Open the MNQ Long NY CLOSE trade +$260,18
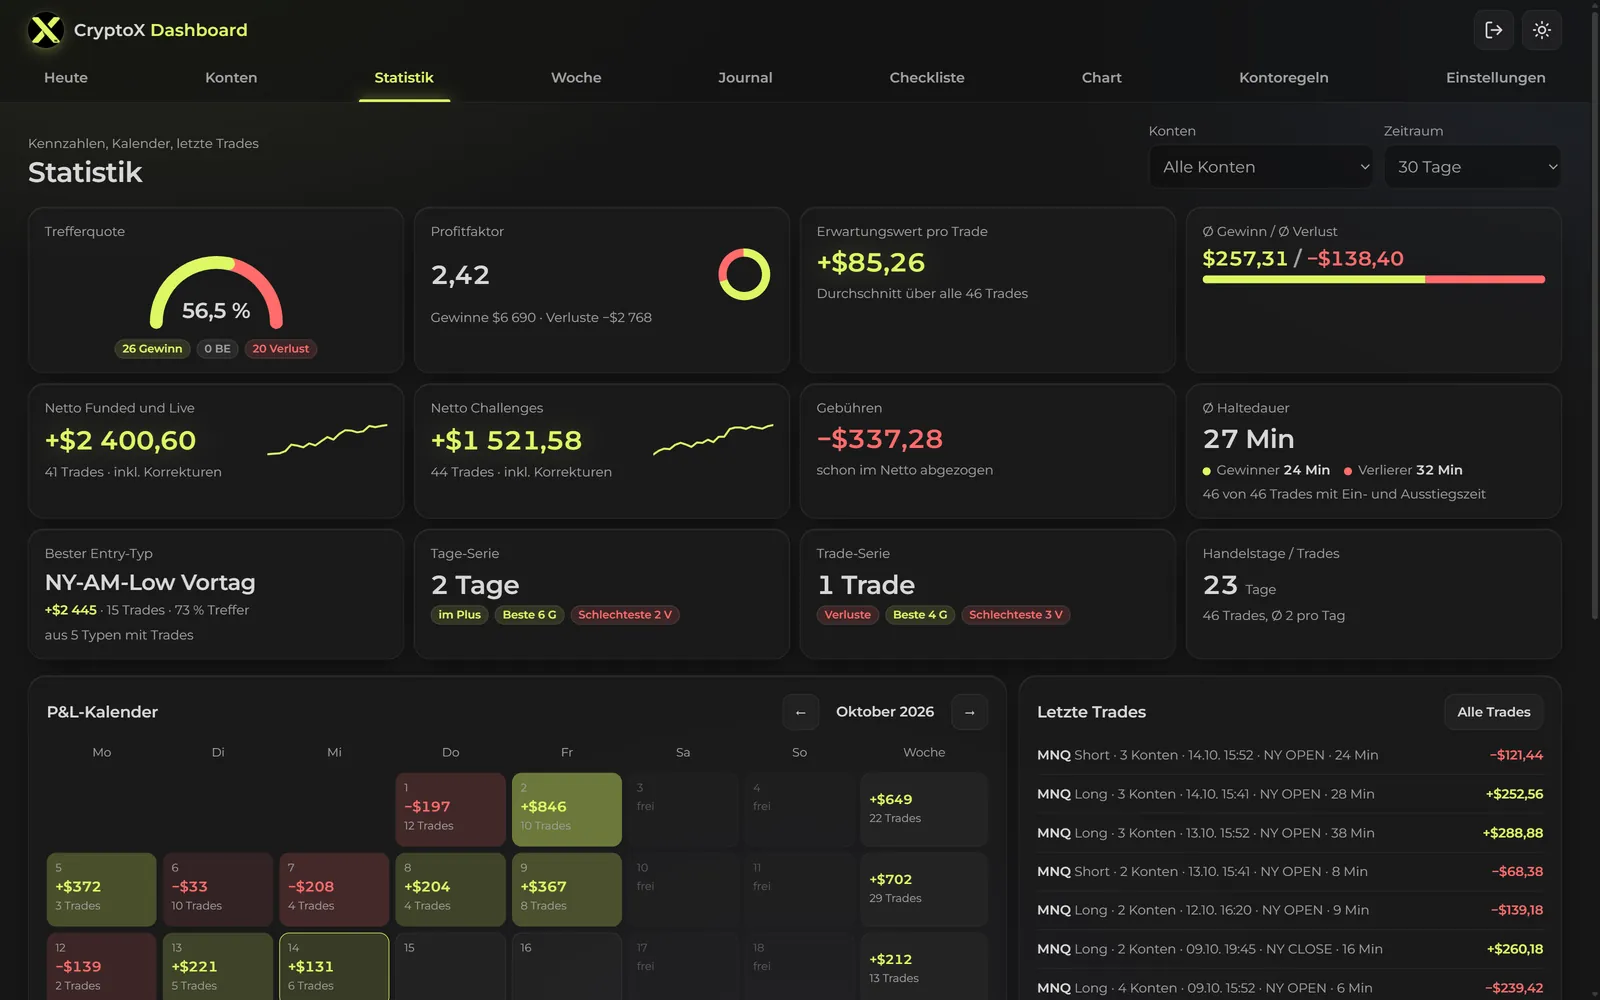The image size is (1600, 1000). tap(1290, 949)
